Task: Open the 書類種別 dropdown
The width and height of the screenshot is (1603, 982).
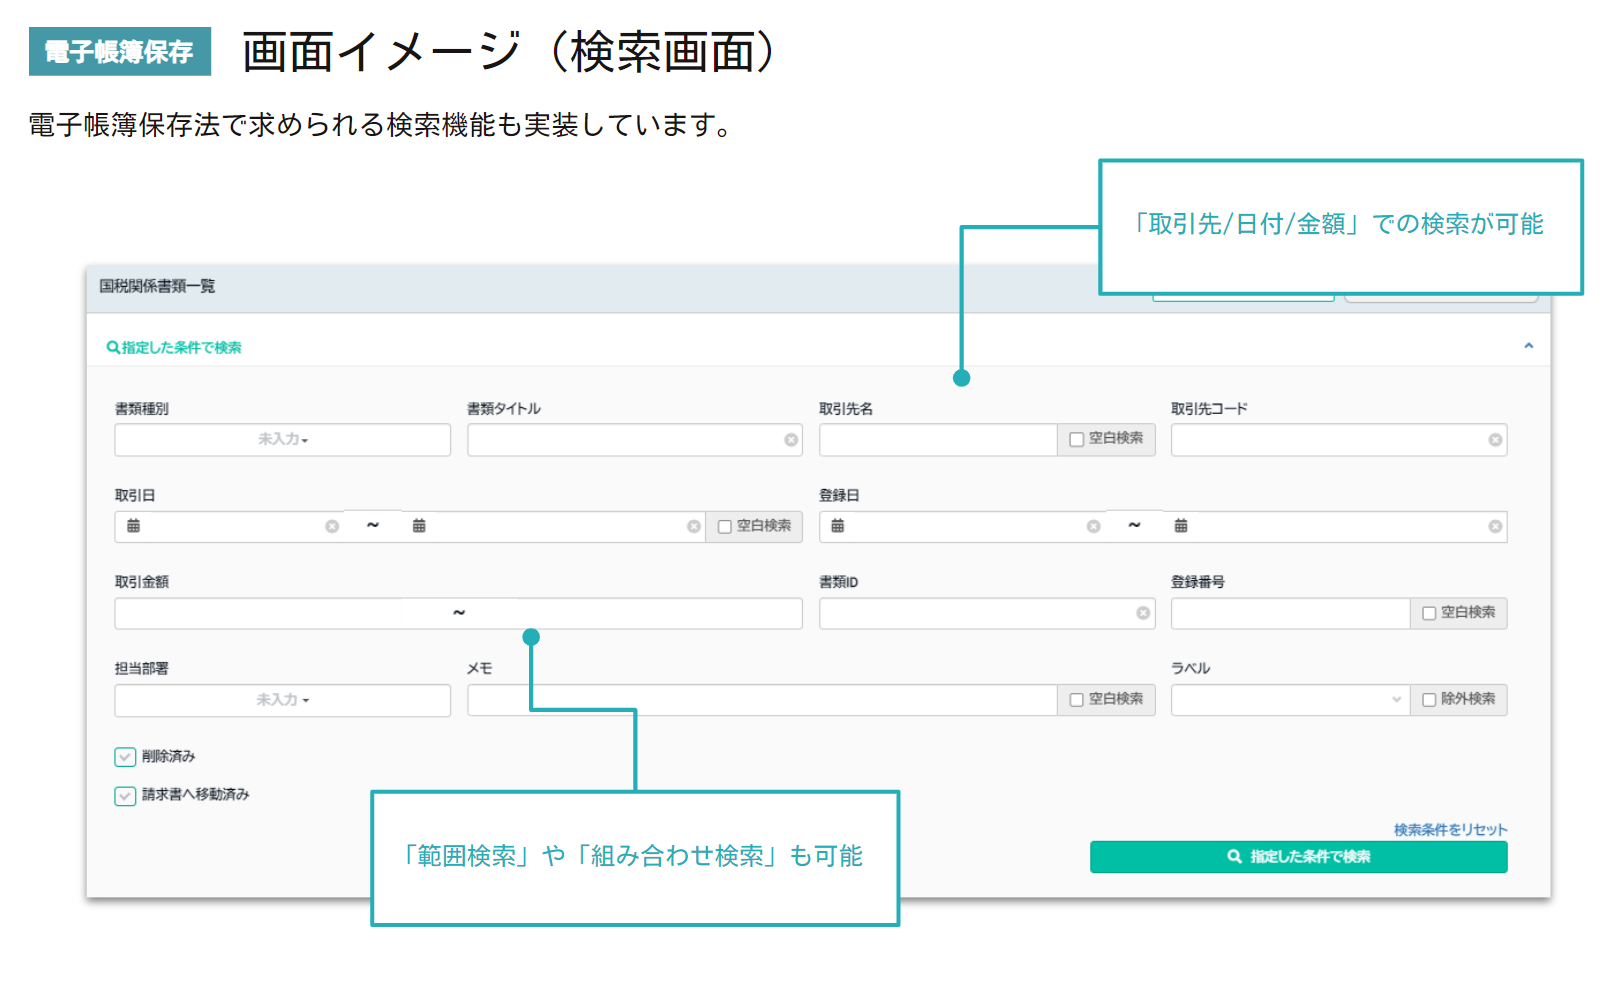Action: pyautogui.click(x=282, y=440)
